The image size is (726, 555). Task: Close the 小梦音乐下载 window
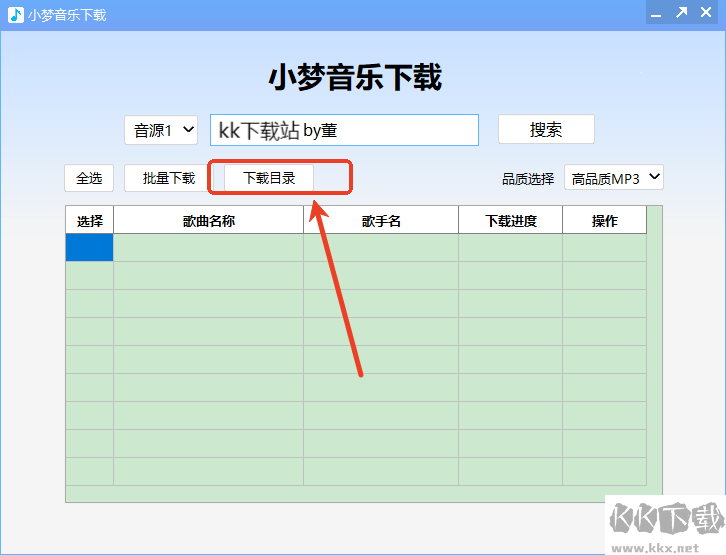click(x=706, y=12)
